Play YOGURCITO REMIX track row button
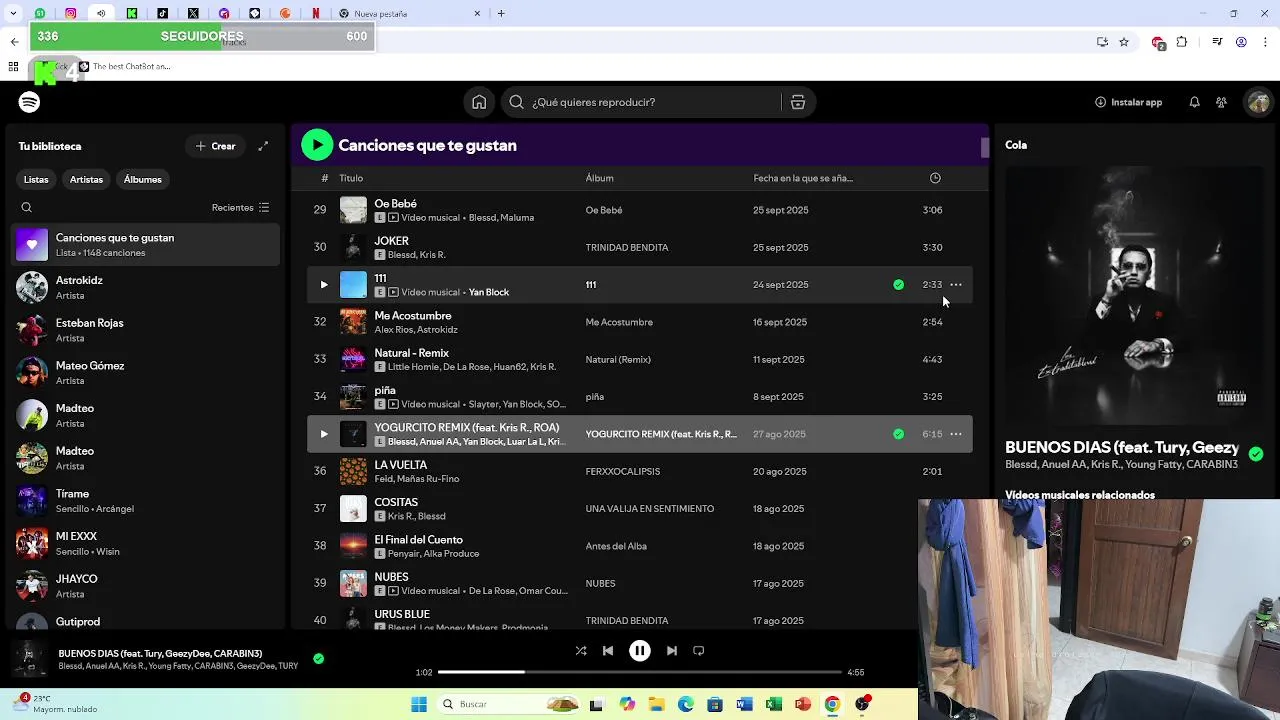 click(323, 434)
